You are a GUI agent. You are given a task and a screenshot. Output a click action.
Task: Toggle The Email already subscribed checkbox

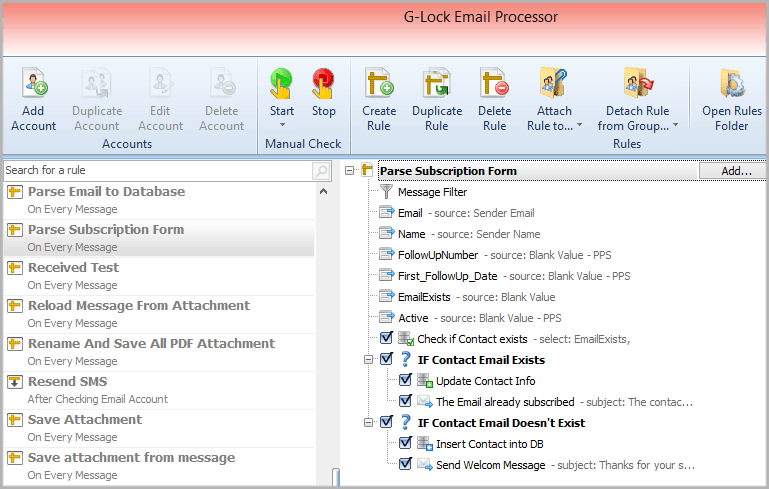405,401
